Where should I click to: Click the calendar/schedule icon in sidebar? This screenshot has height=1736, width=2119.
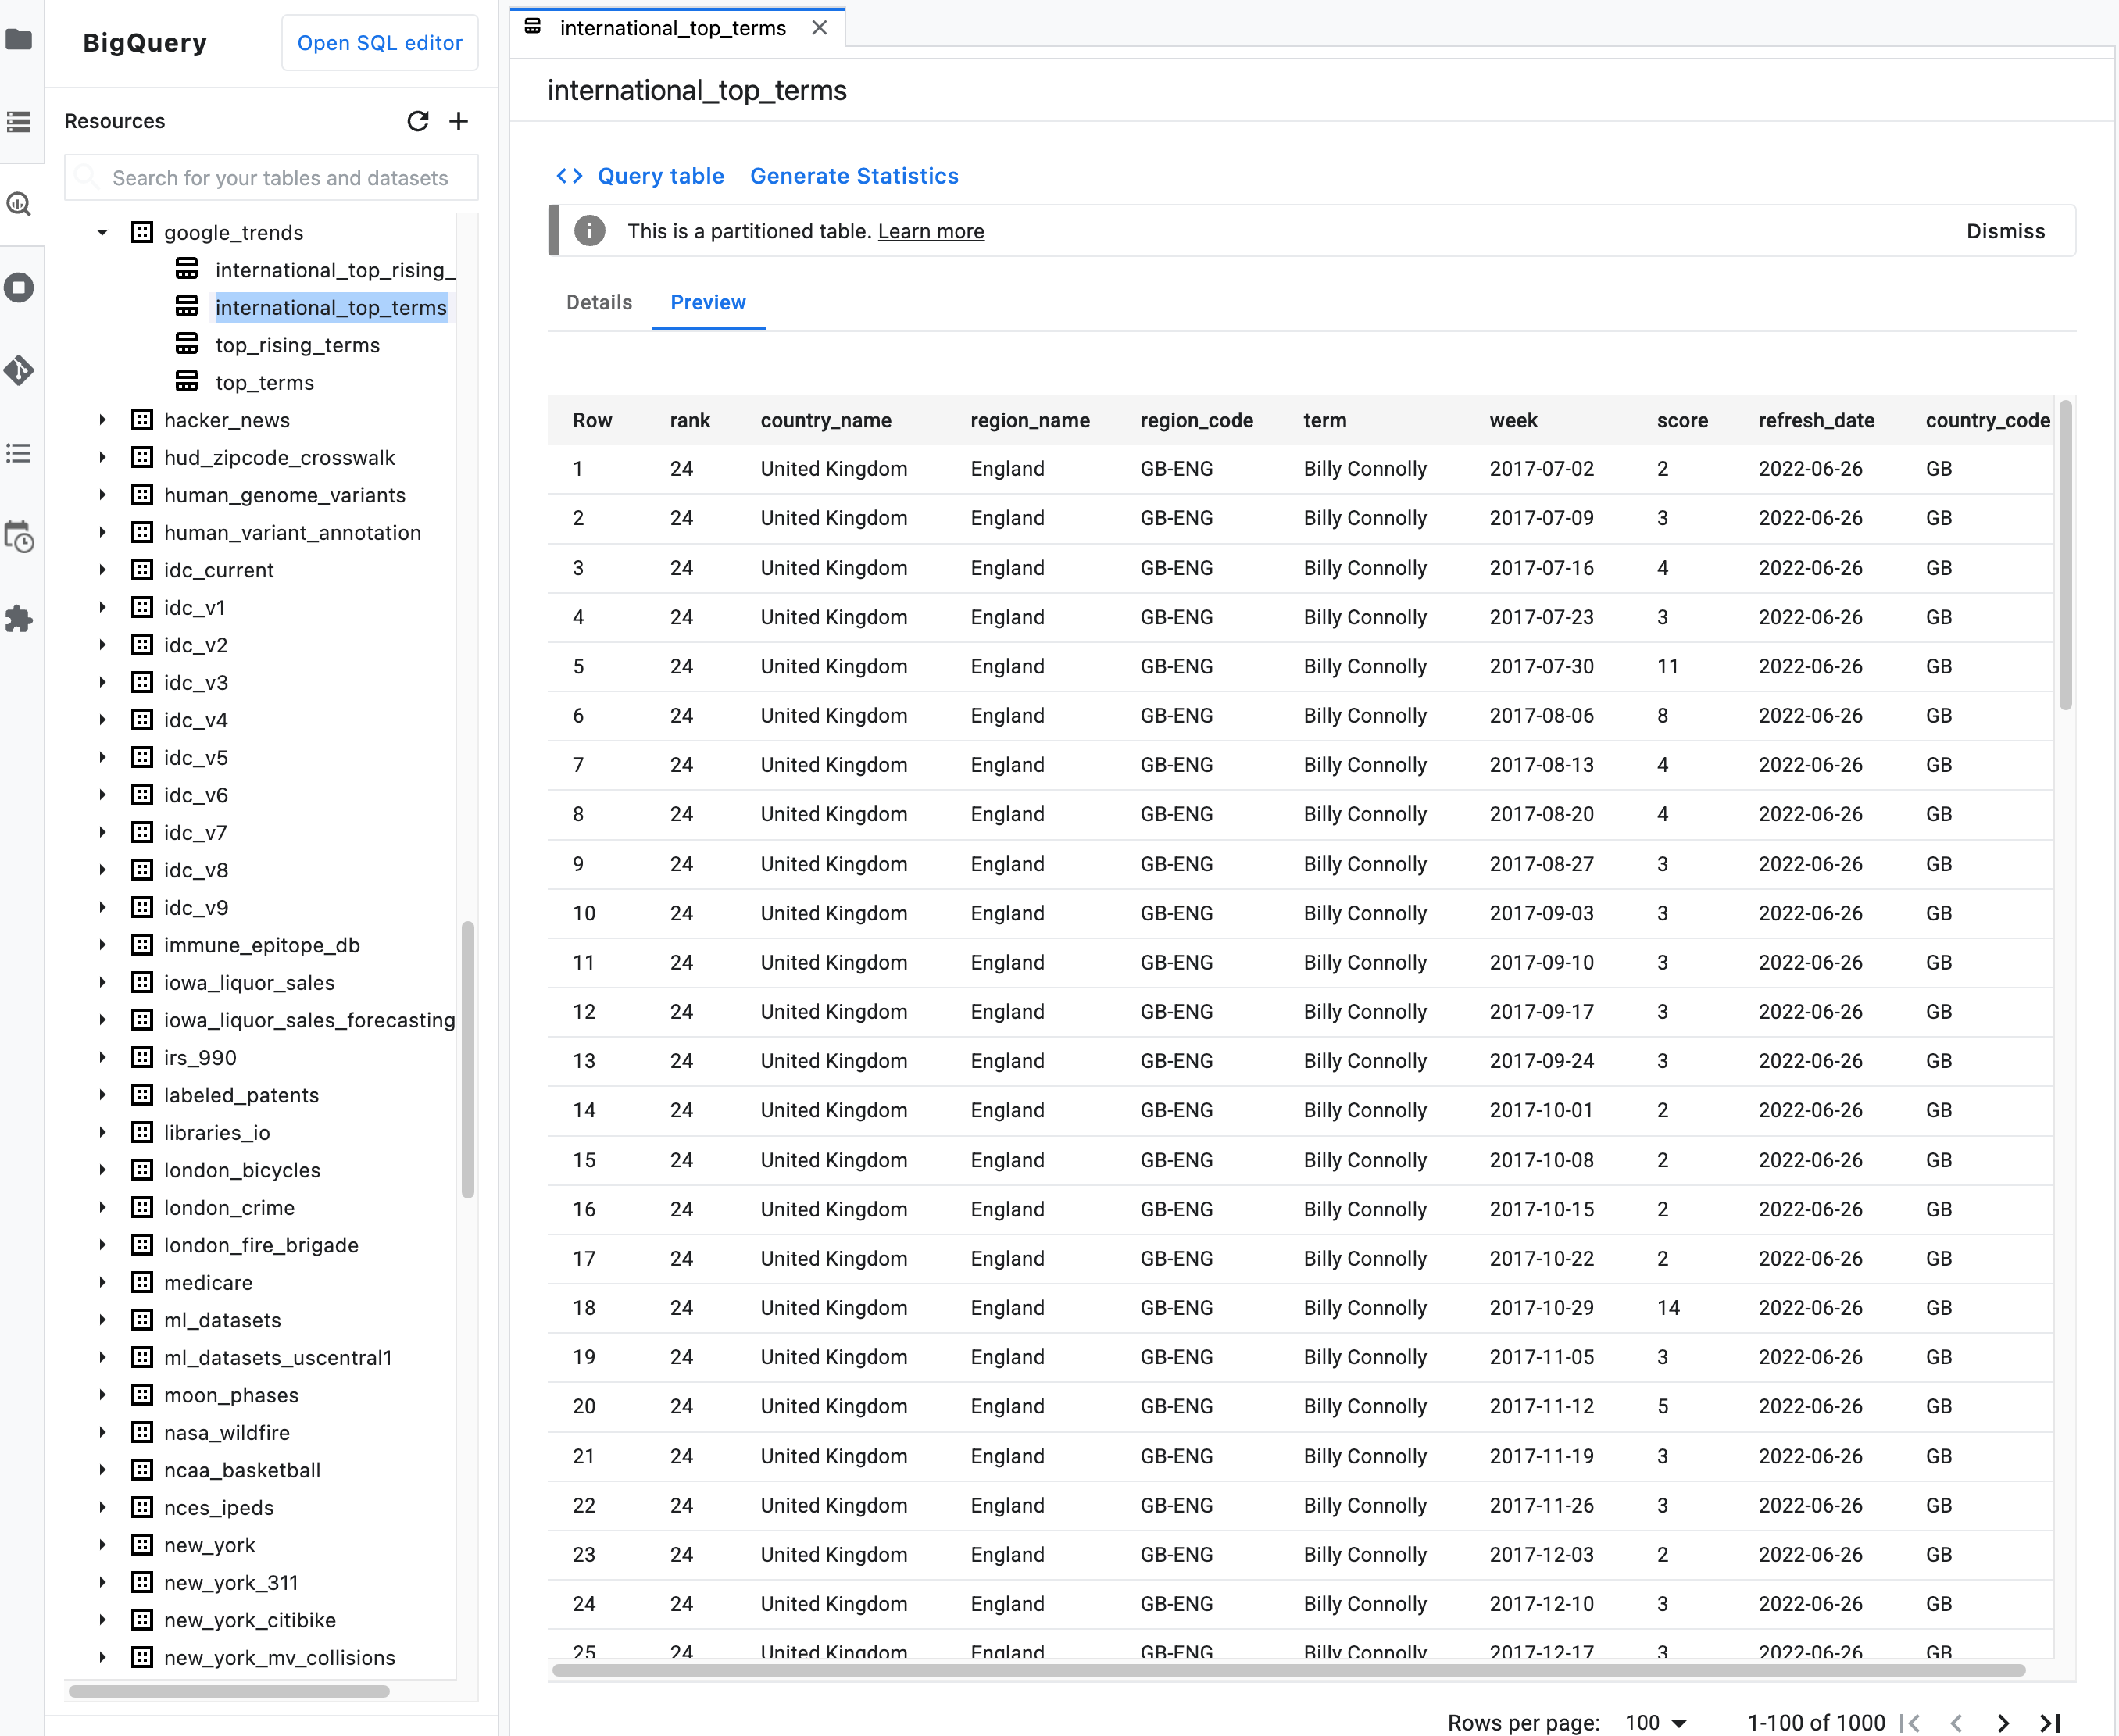tap(21, 541)
